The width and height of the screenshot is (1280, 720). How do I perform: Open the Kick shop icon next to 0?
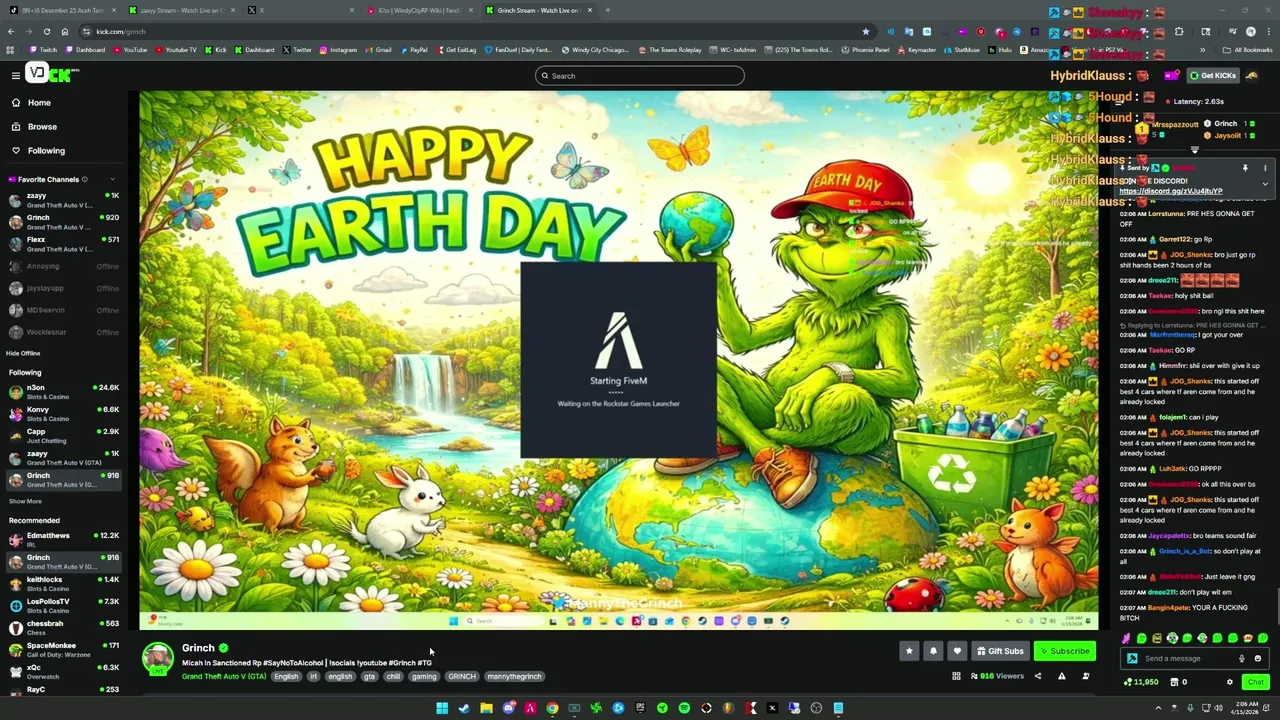(x=1173, y=682)
